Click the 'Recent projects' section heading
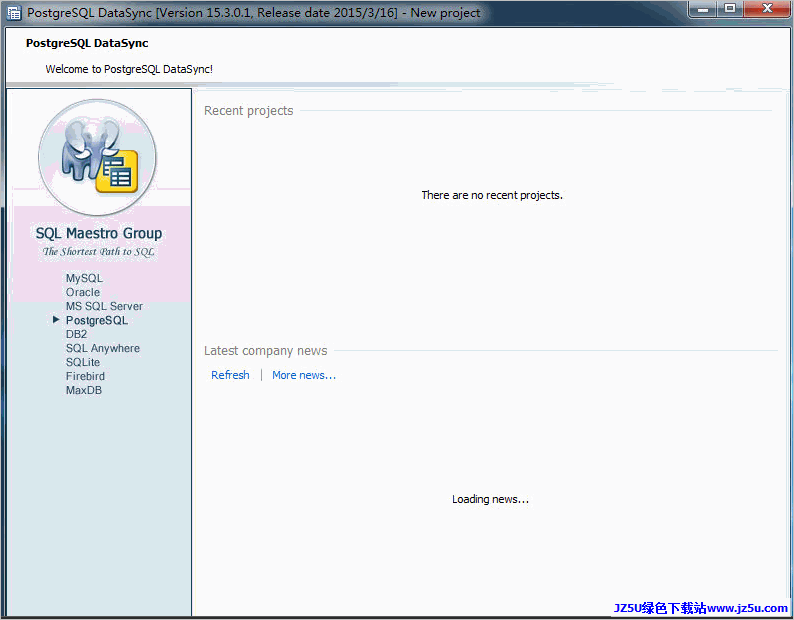 point(249,110)
